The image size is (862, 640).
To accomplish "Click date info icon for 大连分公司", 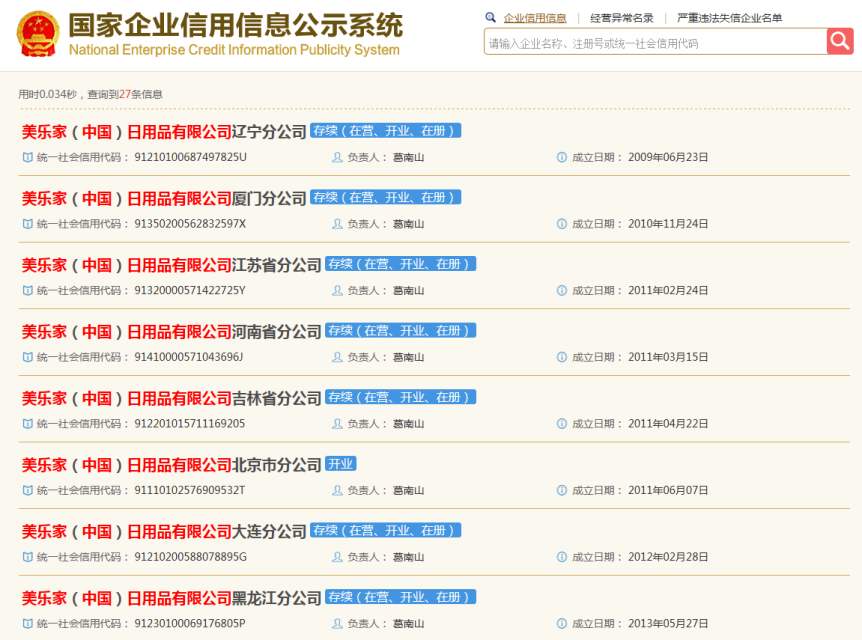I will click(561, 557).
